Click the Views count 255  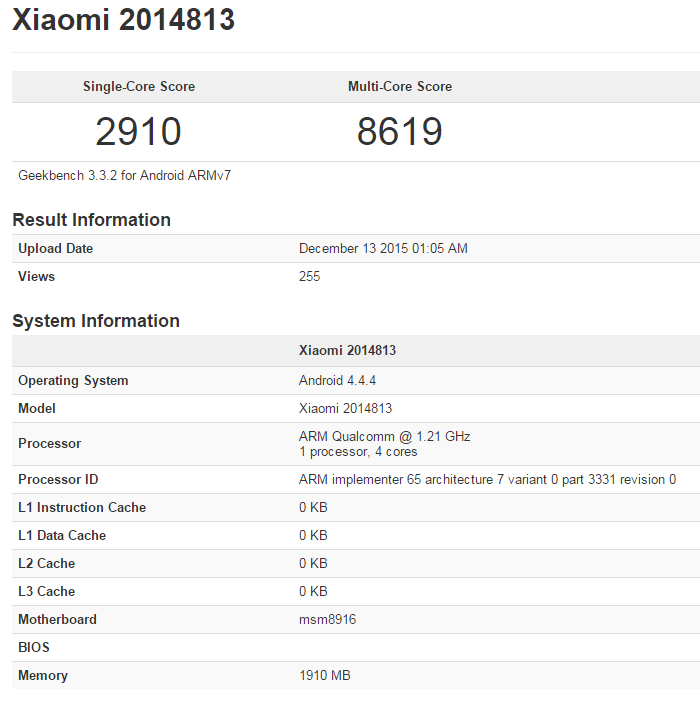click(309, 277)
